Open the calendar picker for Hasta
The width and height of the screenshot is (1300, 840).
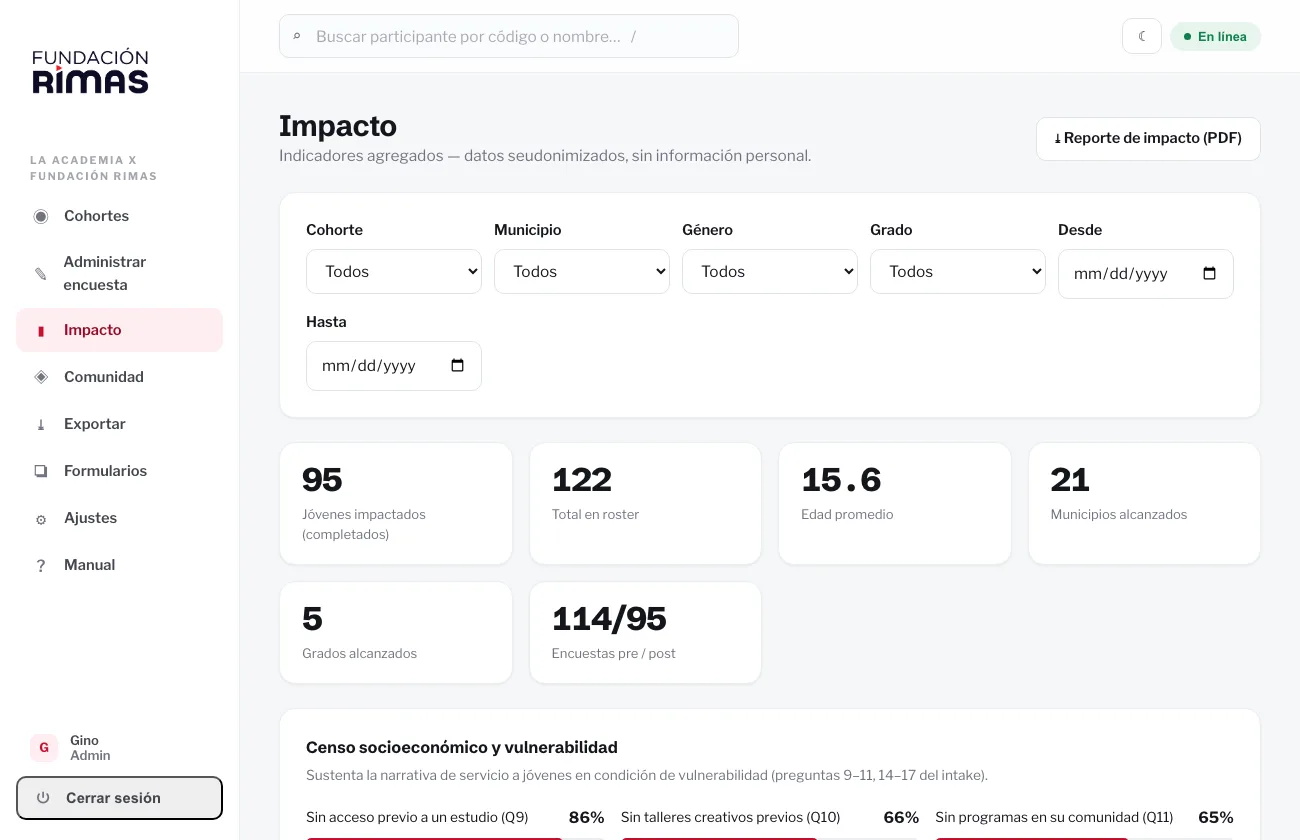tap(458, 366)
